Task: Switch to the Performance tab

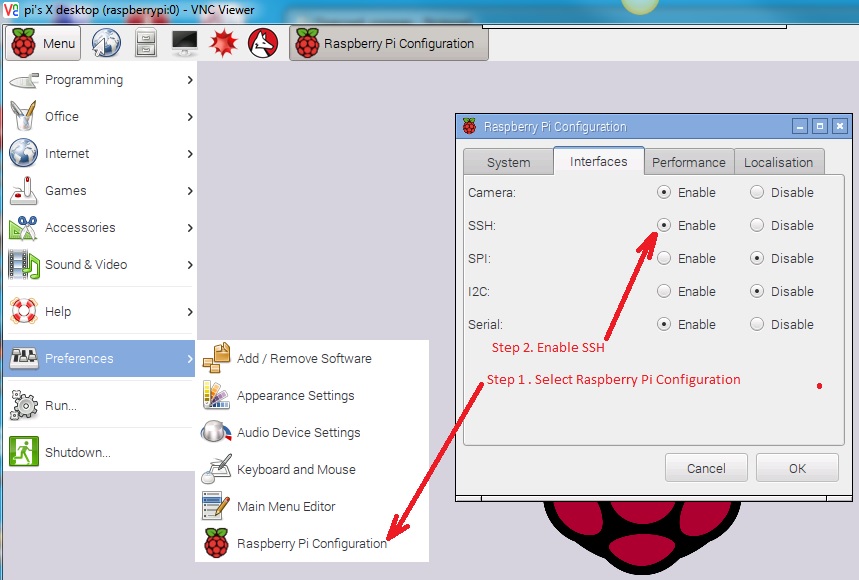Action: 689,162
